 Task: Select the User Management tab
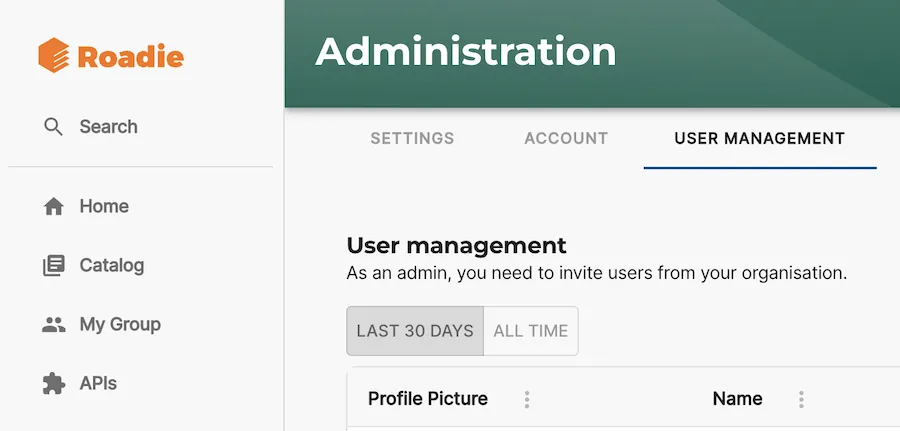(760, 138)
